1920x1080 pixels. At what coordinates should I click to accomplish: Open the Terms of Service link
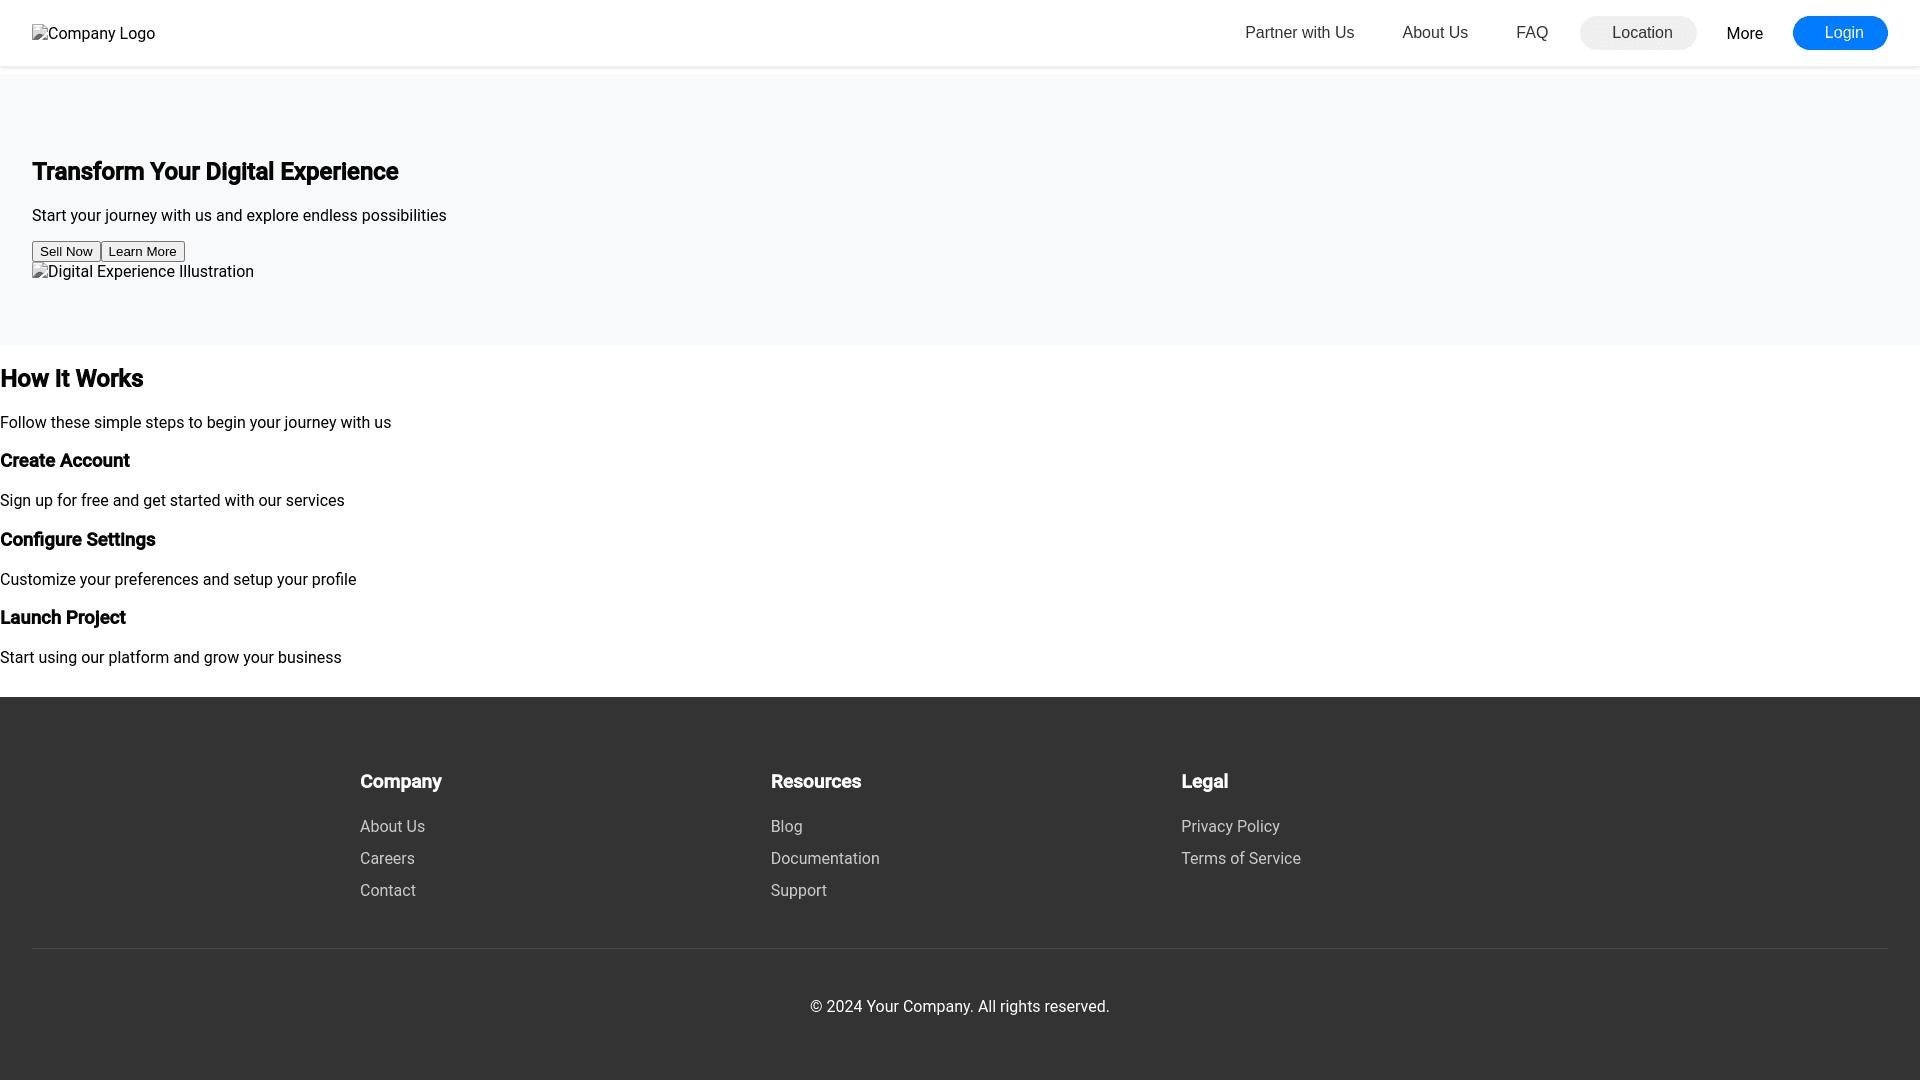tap(1240, 859)
